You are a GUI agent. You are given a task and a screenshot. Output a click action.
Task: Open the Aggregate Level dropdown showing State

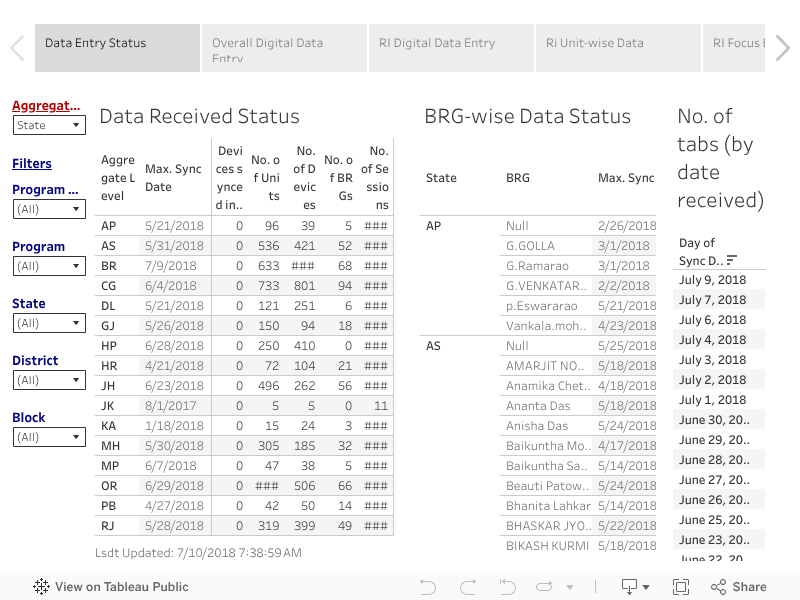49,125
